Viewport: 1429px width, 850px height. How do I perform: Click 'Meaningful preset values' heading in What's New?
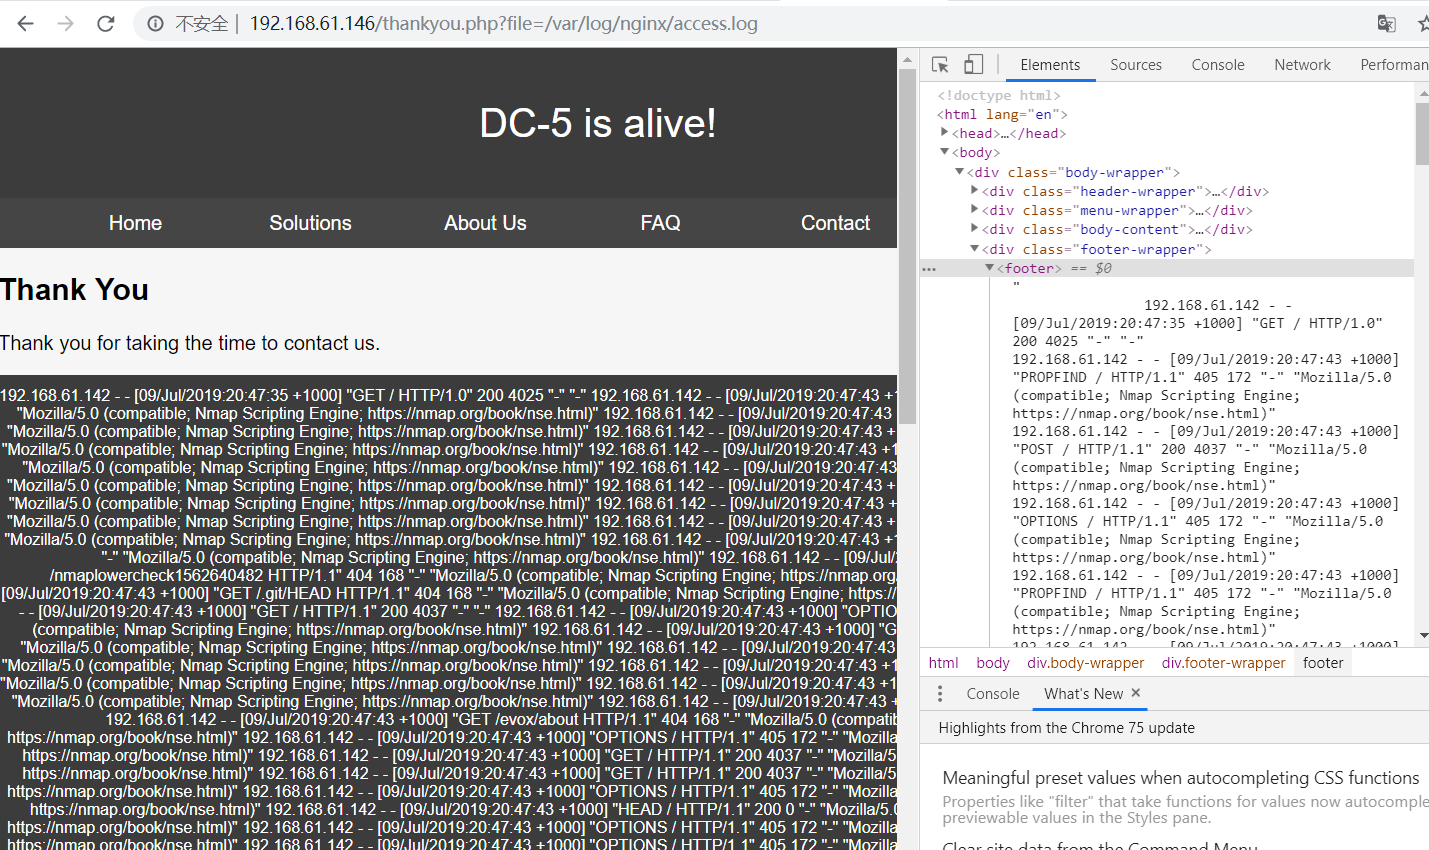coord(1180,778)
